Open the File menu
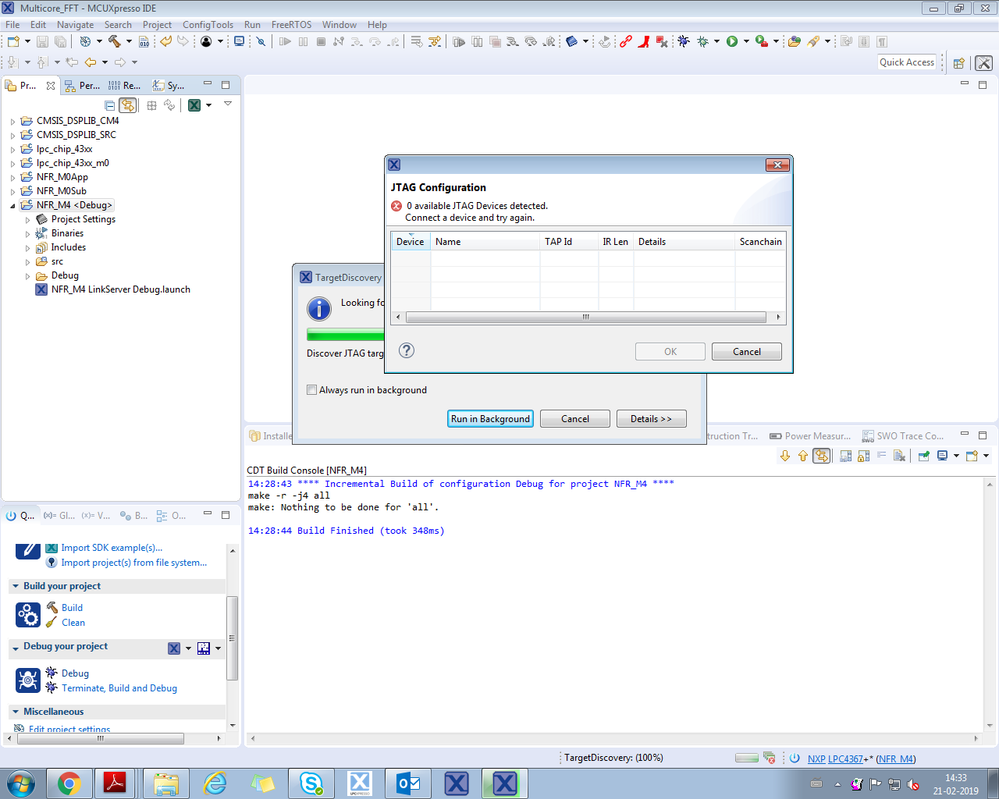999x799 pixels. [12, 25]
